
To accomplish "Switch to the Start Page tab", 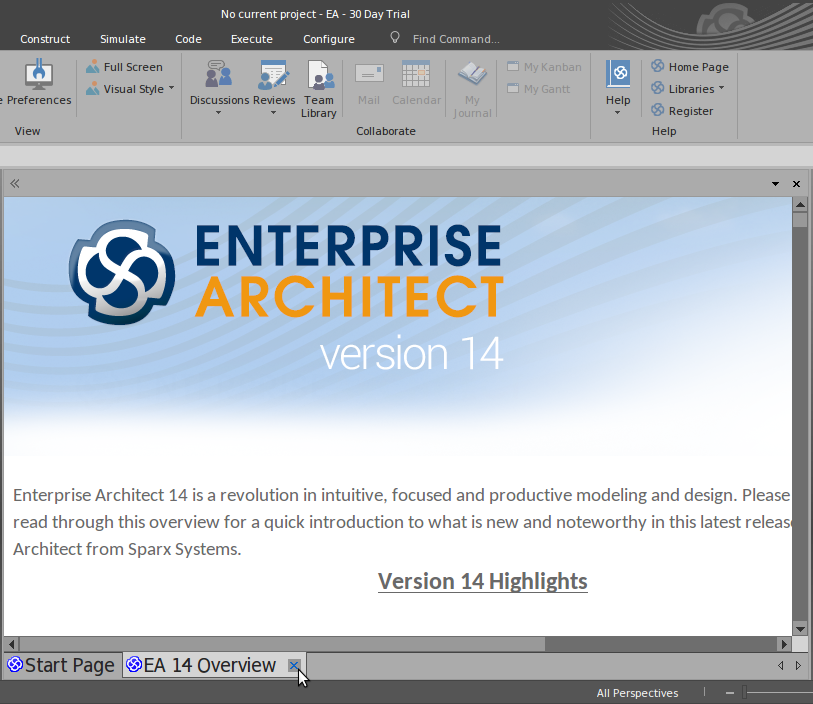I will pyautogui.click(x=61, y=665).
